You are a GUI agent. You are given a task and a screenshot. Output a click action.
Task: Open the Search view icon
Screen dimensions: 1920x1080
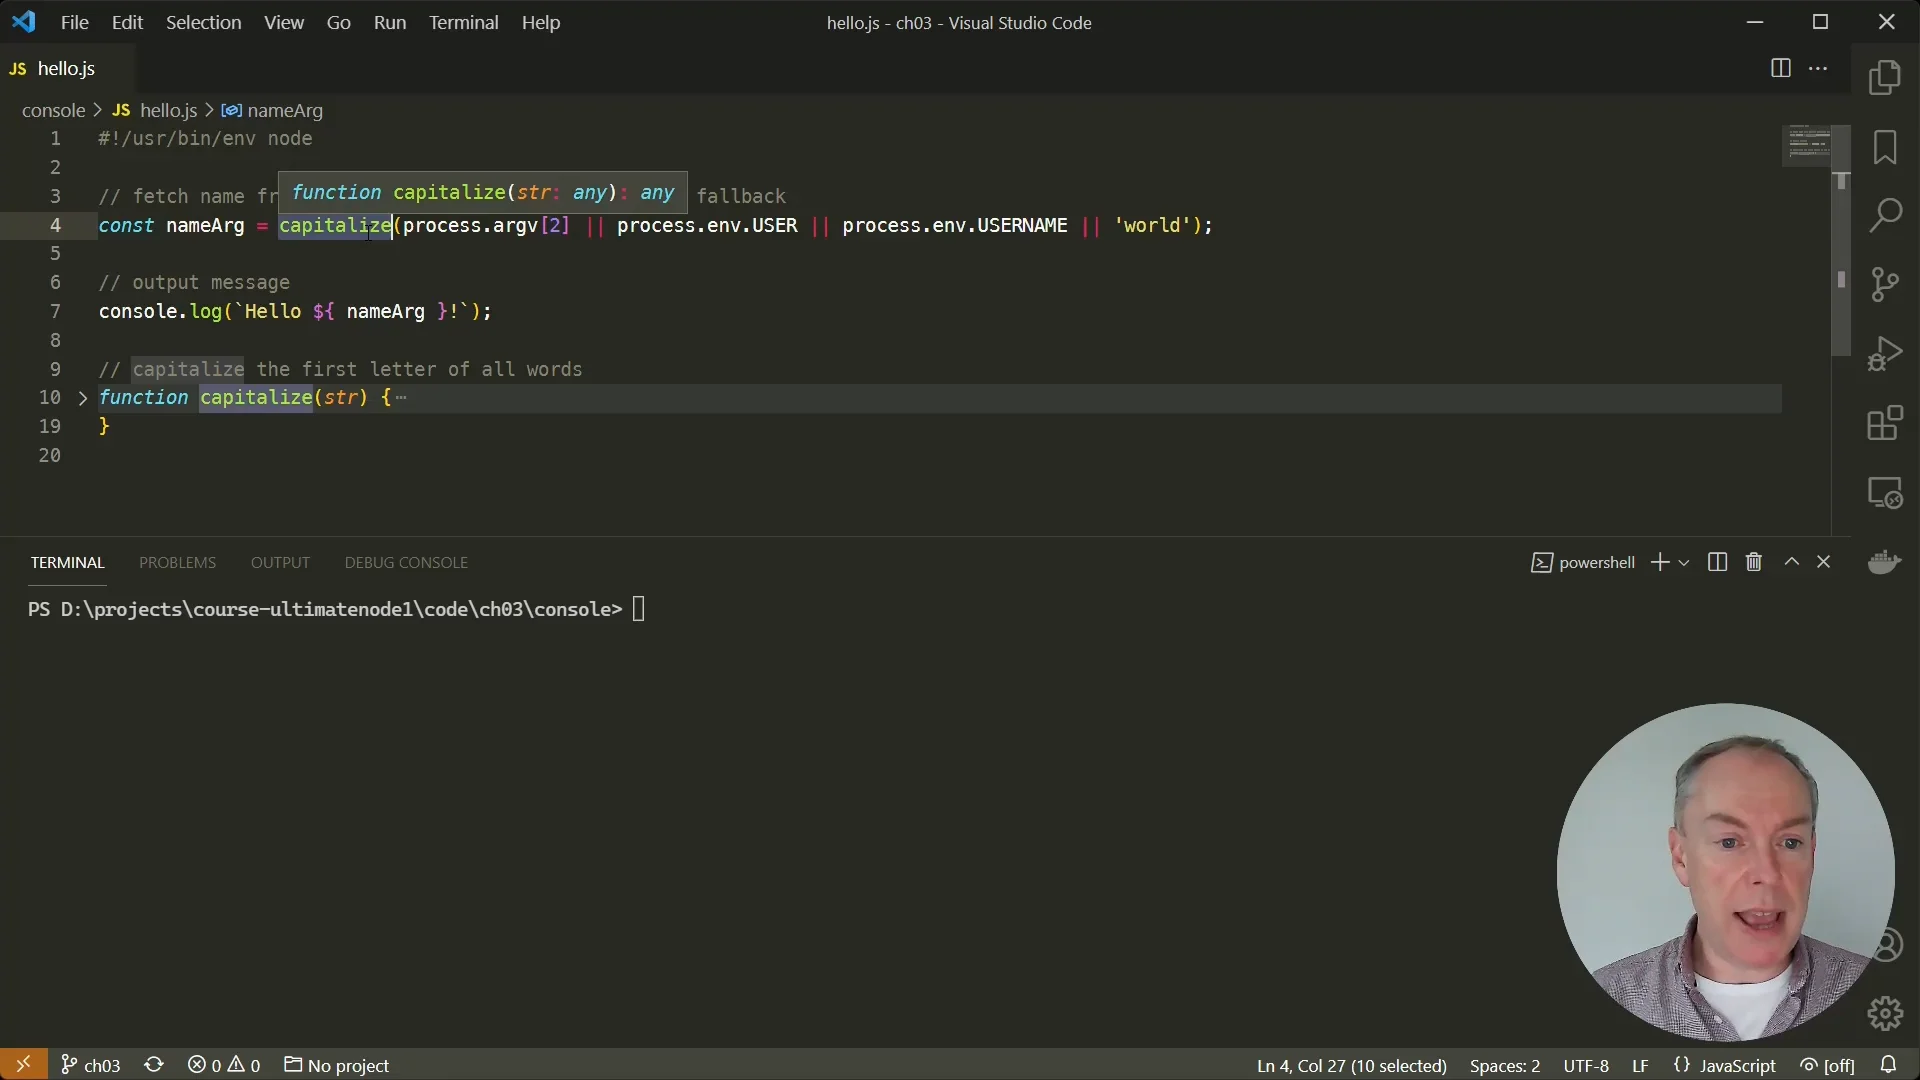coord(1885,215)
